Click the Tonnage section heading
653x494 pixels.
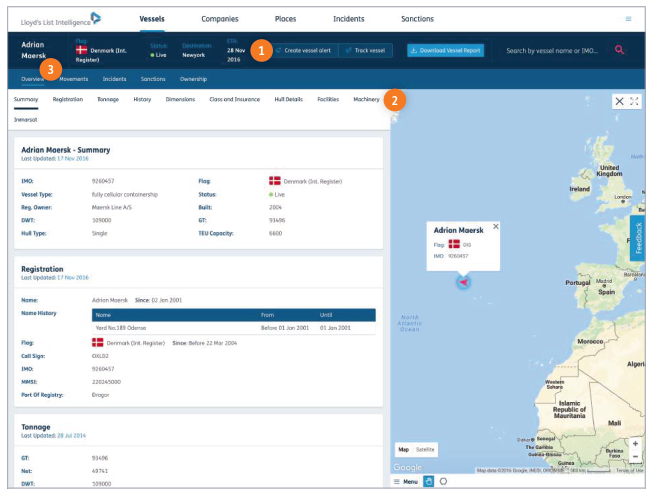click(x=35, y=427)
